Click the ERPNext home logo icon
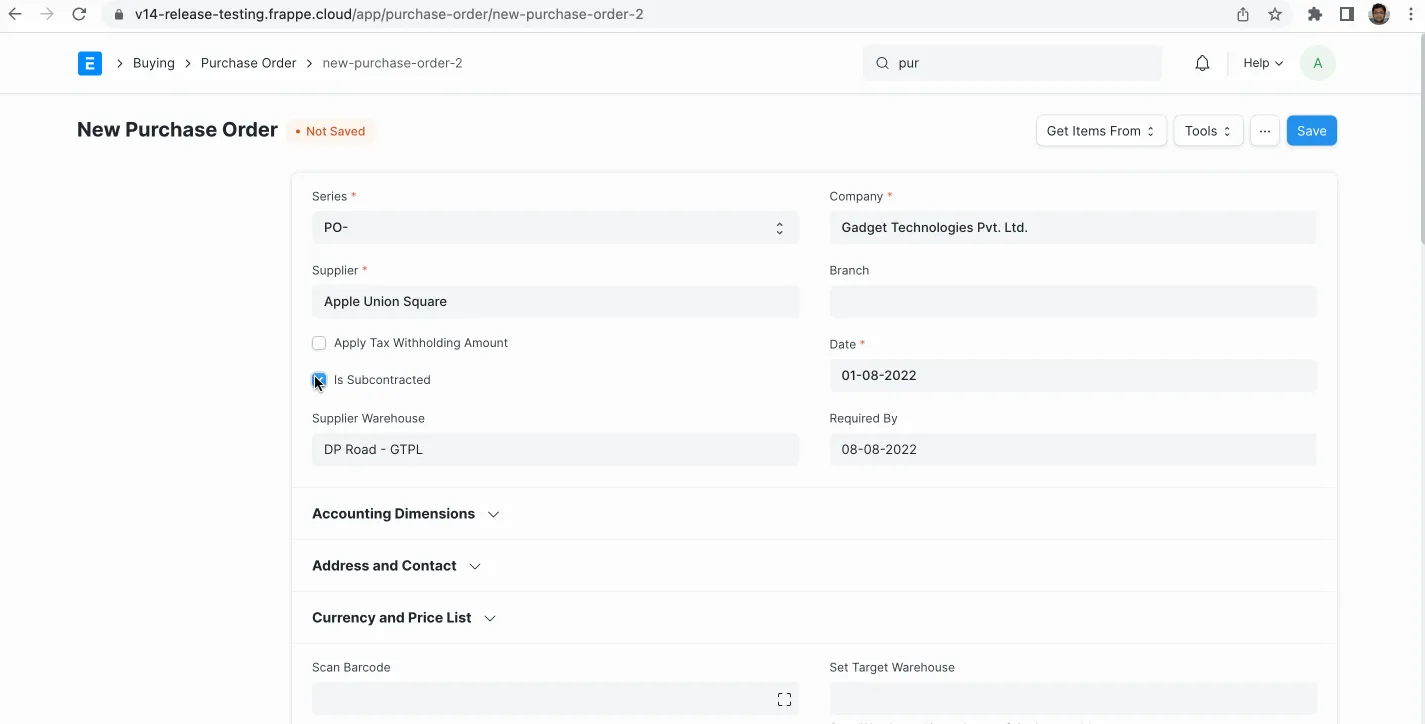1425x724 pixels. (x=90, y=63)
